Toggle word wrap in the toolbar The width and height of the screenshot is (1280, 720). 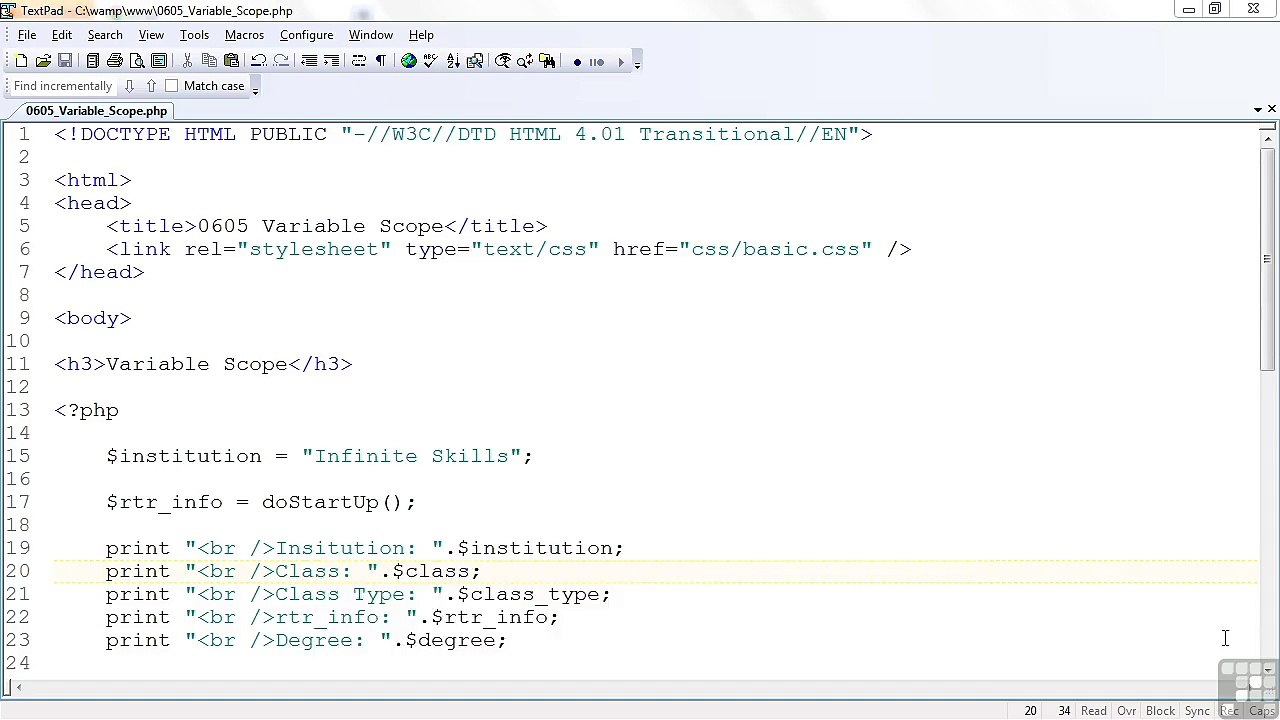point(359,61)
